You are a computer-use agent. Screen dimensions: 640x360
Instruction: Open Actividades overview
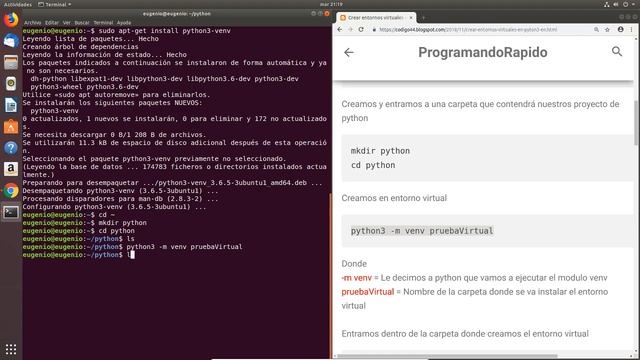[x=18, y=4]
